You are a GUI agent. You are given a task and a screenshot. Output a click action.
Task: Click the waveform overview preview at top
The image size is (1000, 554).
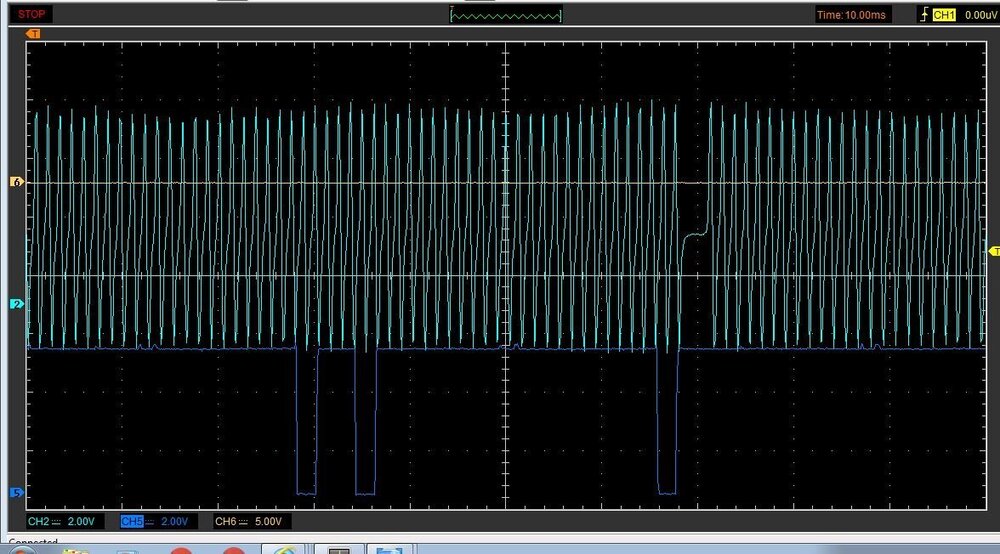click(506, 15)
